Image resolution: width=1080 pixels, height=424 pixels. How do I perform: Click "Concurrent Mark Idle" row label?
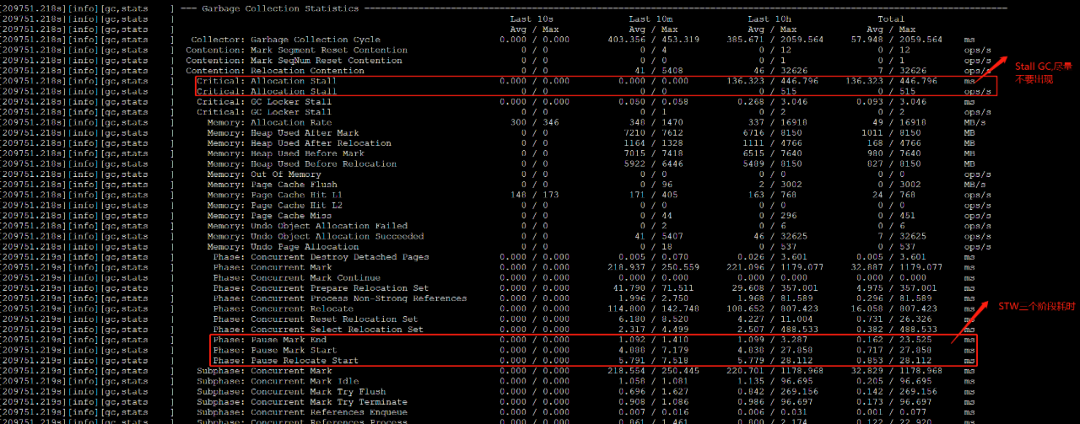(x=304, y=381)
